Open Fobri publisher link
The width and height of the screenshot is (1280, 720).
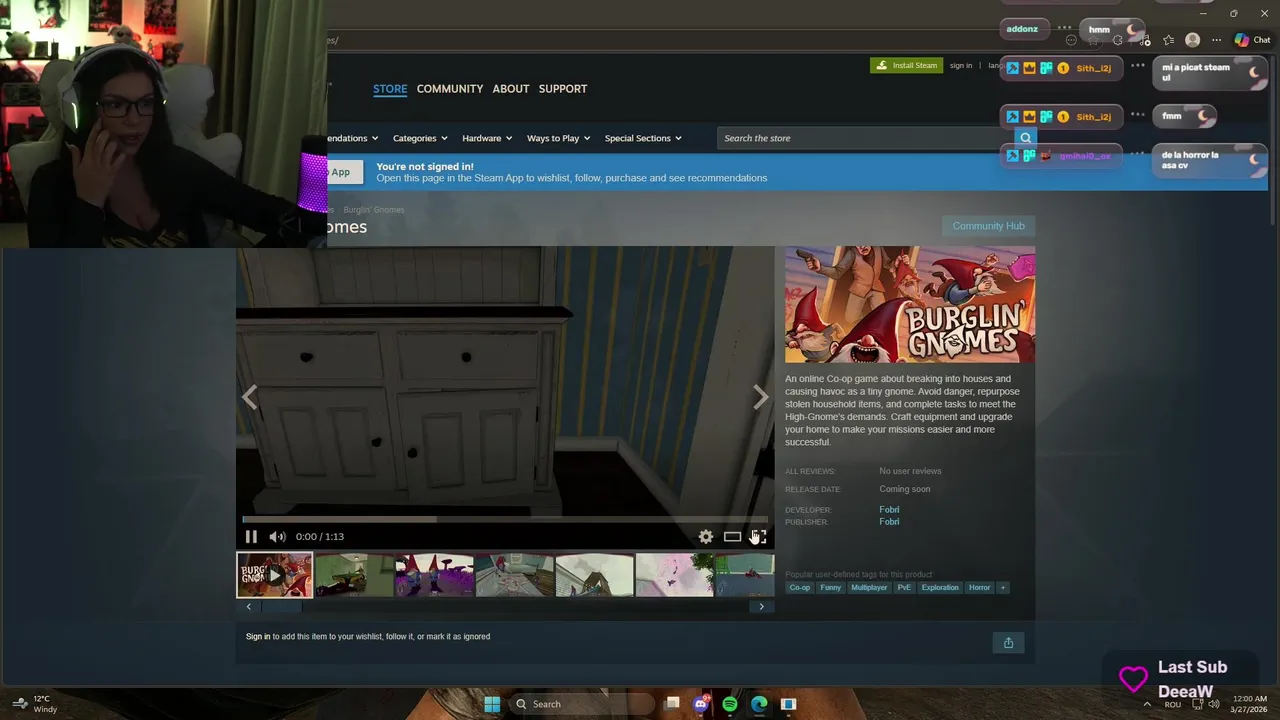pos(889,522)
